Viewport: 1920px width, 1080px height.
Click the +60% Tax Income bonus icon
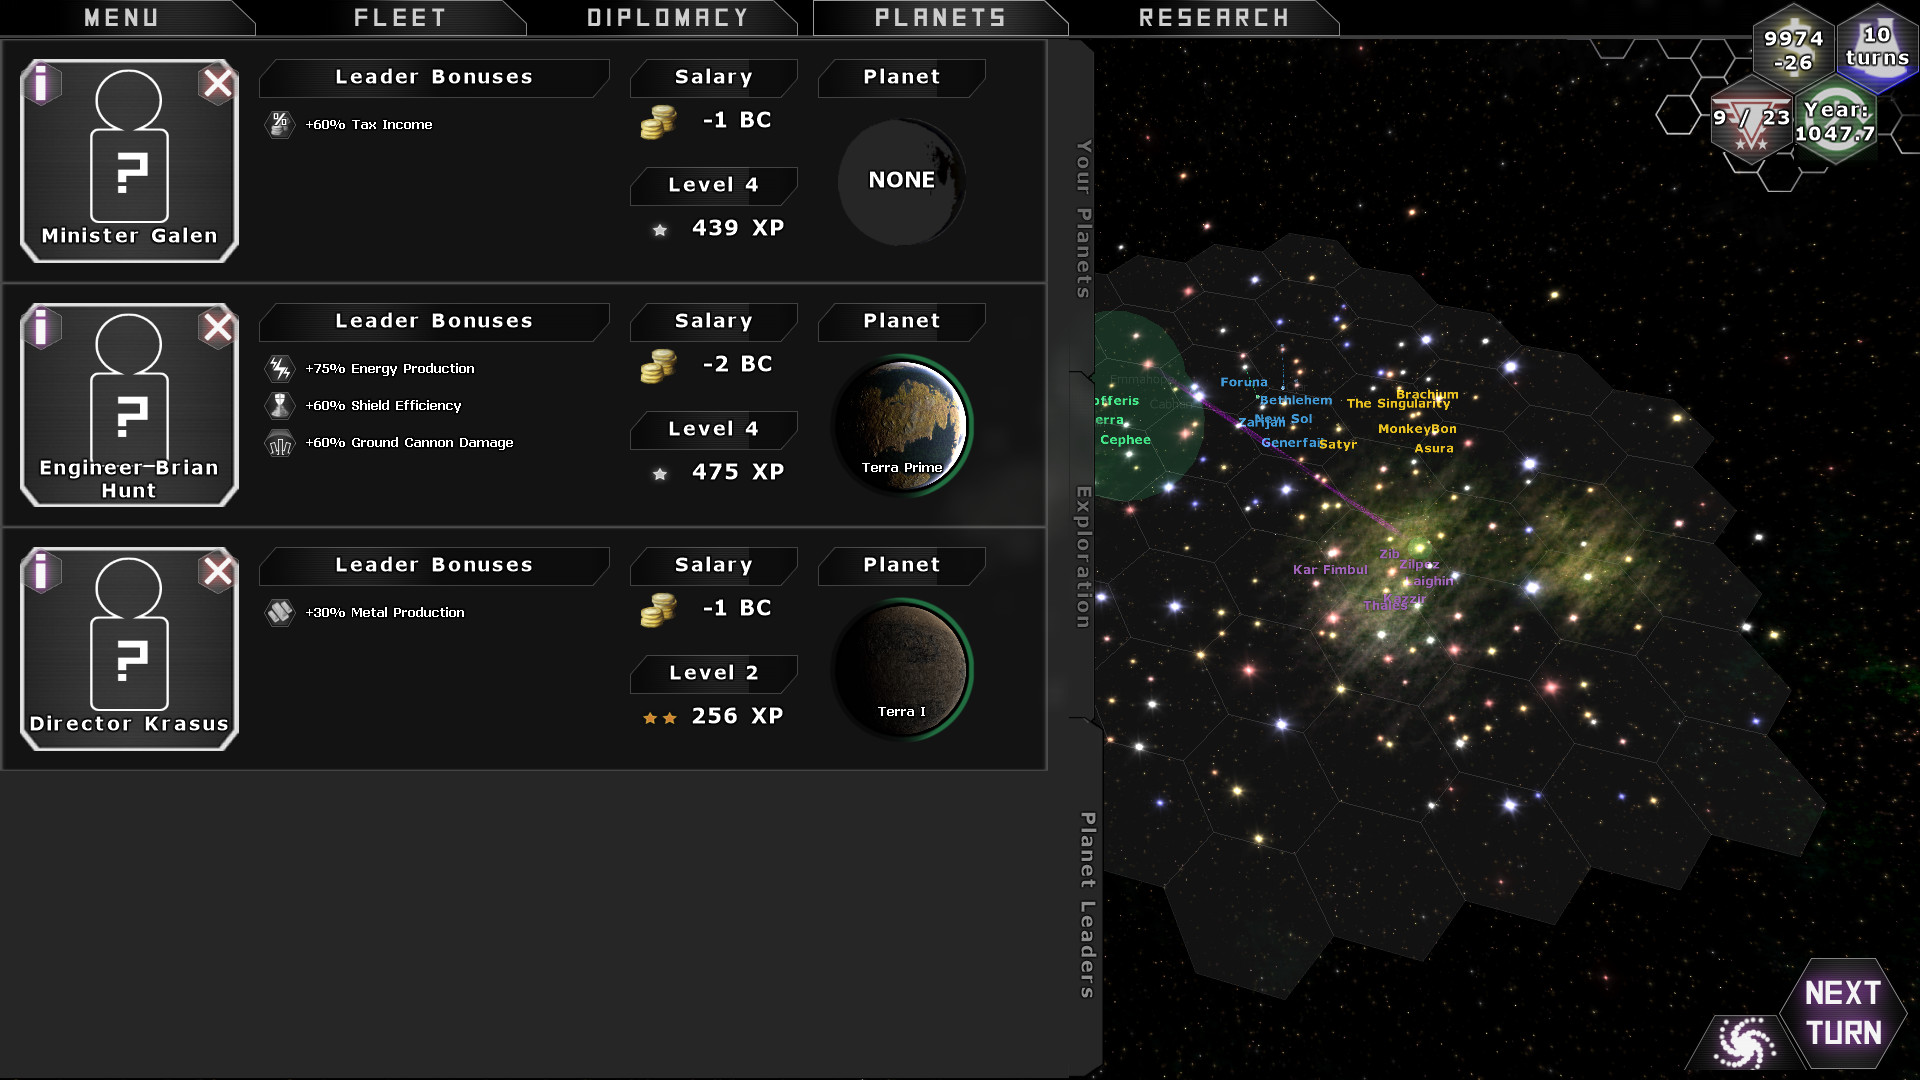click(x=278, y=124)
